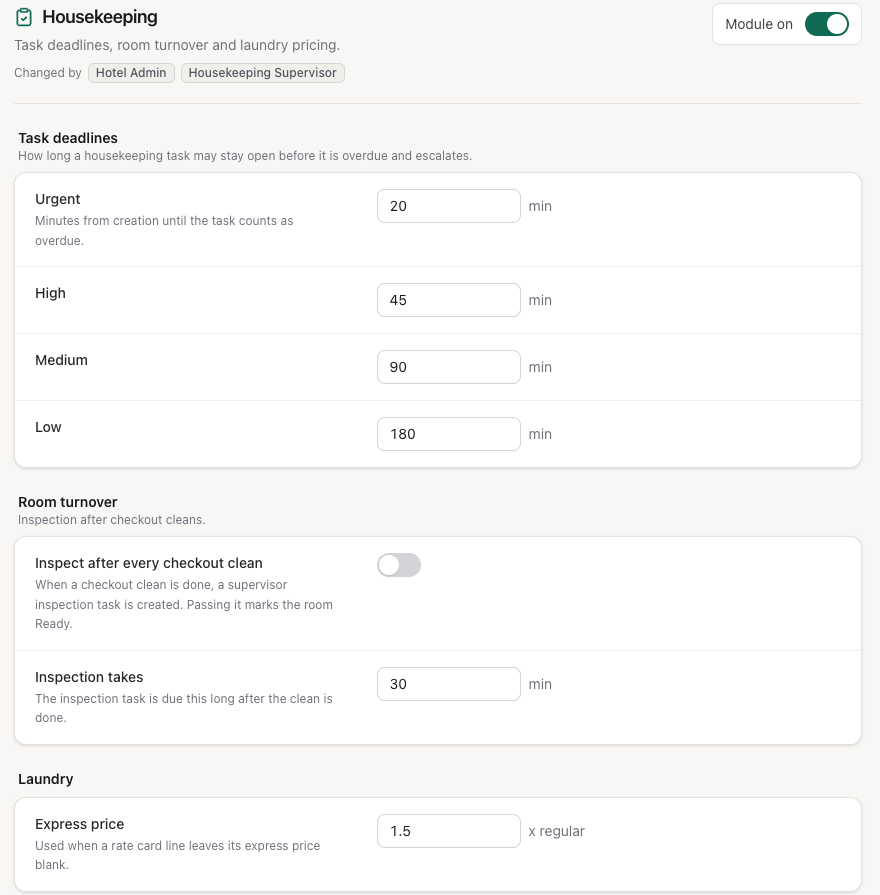
Task: Edit the Inspection takes minutes field
Action: click(x=449, y=684)
